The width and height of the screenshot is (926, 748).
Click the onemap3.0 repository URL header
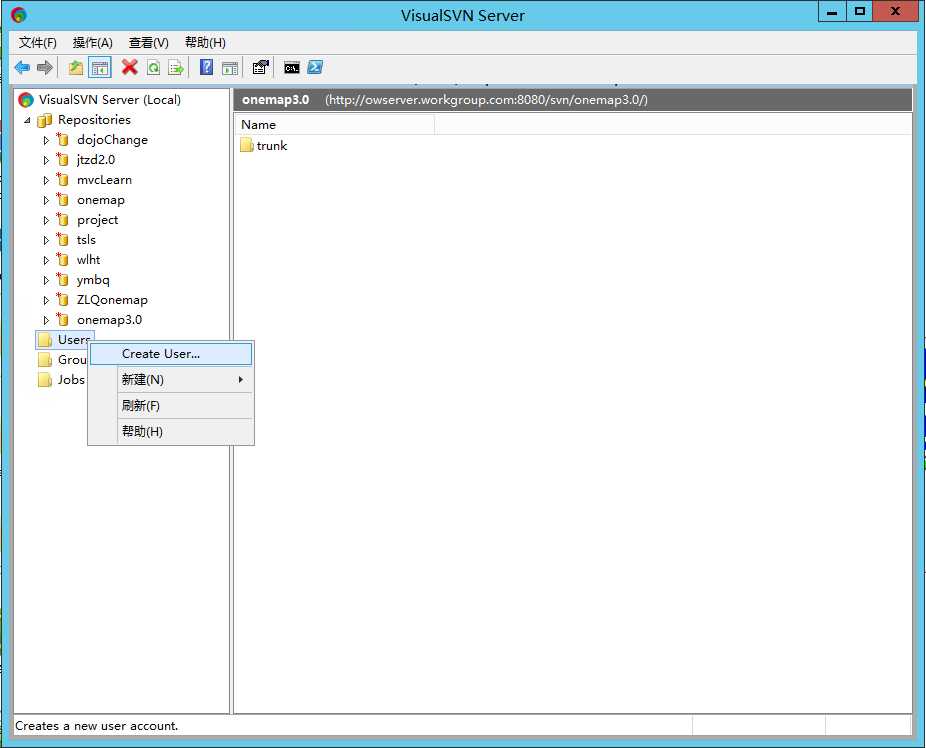[x=486, y=100]
